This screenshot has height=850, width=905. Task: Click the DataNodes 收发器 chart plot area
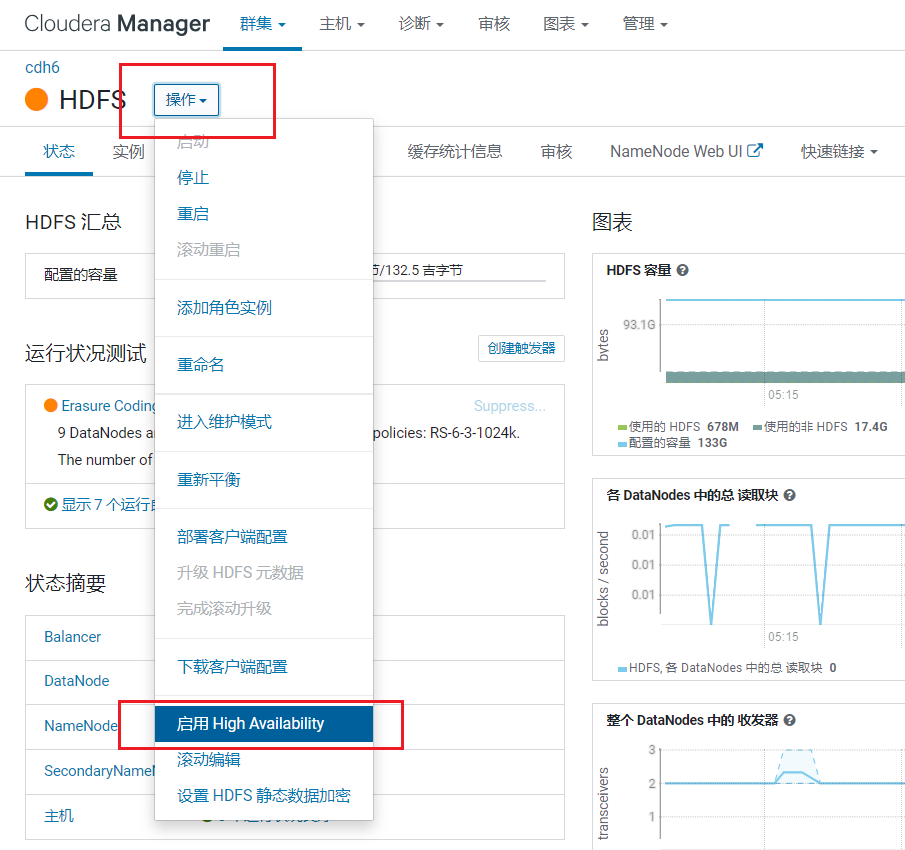coord(783,793)
